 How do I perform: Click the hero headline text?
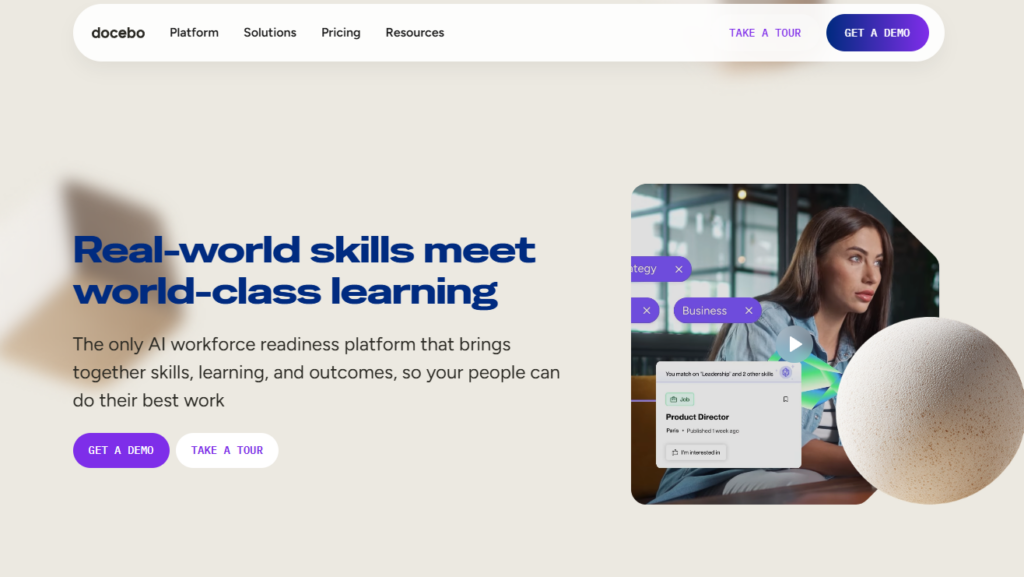pyautogui.click(x=304, y=270)
